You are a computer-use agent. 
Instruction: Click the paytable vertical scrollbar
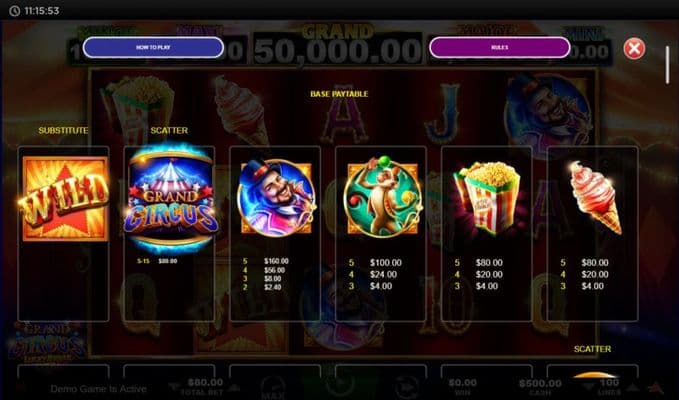(x=667, y=65)
